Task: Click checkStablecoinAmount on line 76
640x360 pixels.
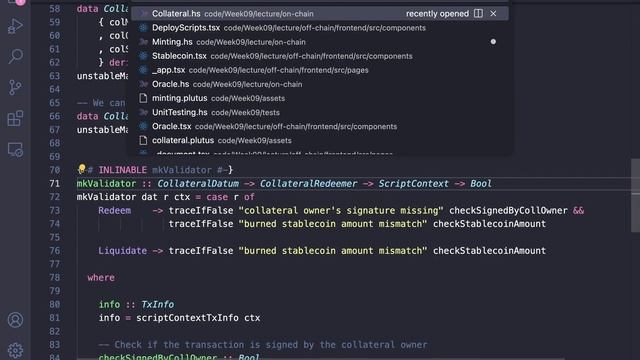Action: 489,251
